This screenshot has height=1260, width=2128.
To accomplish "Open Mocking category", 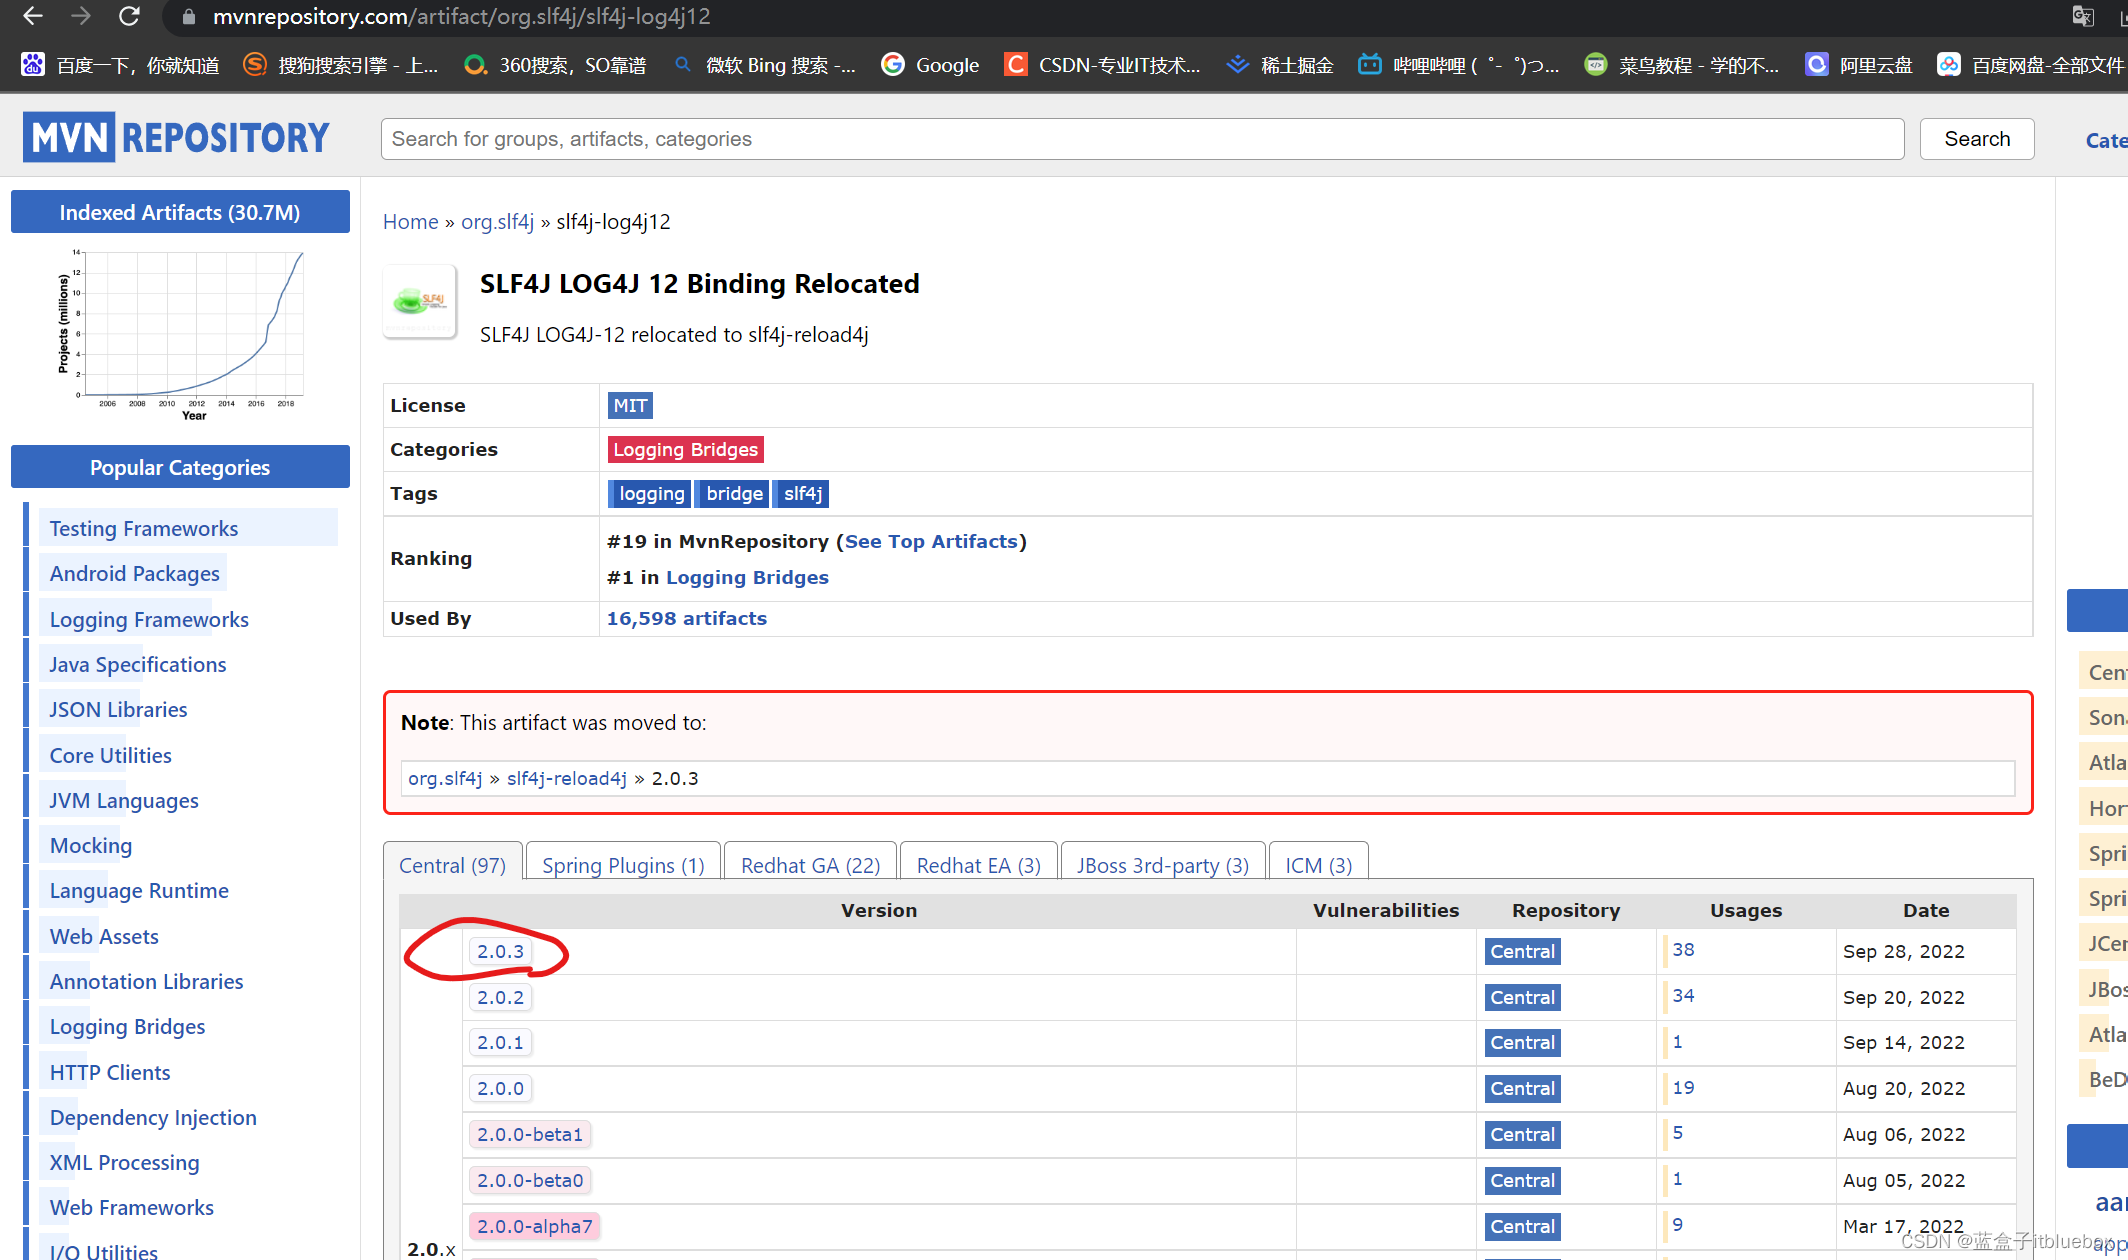I will [x=90, y=845].
